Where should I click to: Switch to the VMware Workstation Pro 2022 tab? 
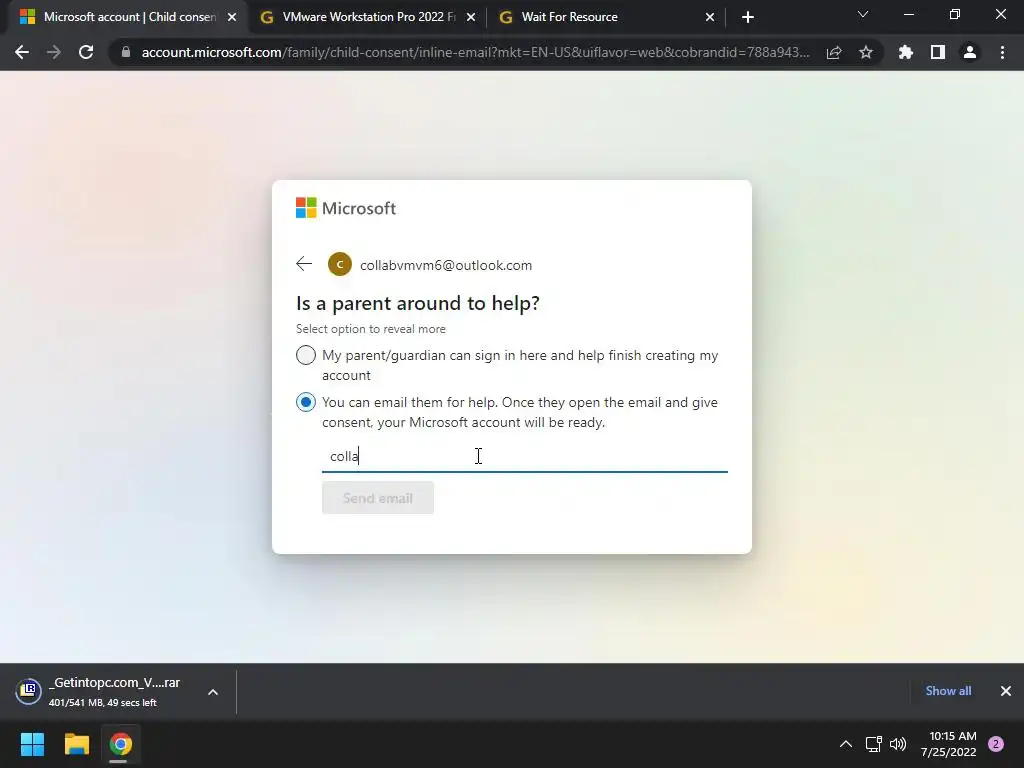pyautogui.click(x=368, y=17)
